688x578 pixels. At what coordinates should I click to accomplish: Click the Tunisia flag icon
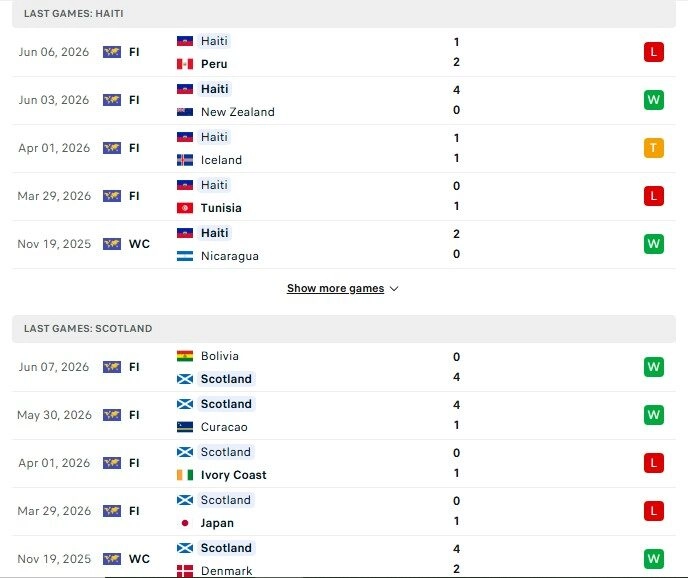click(x=185, y=208)
